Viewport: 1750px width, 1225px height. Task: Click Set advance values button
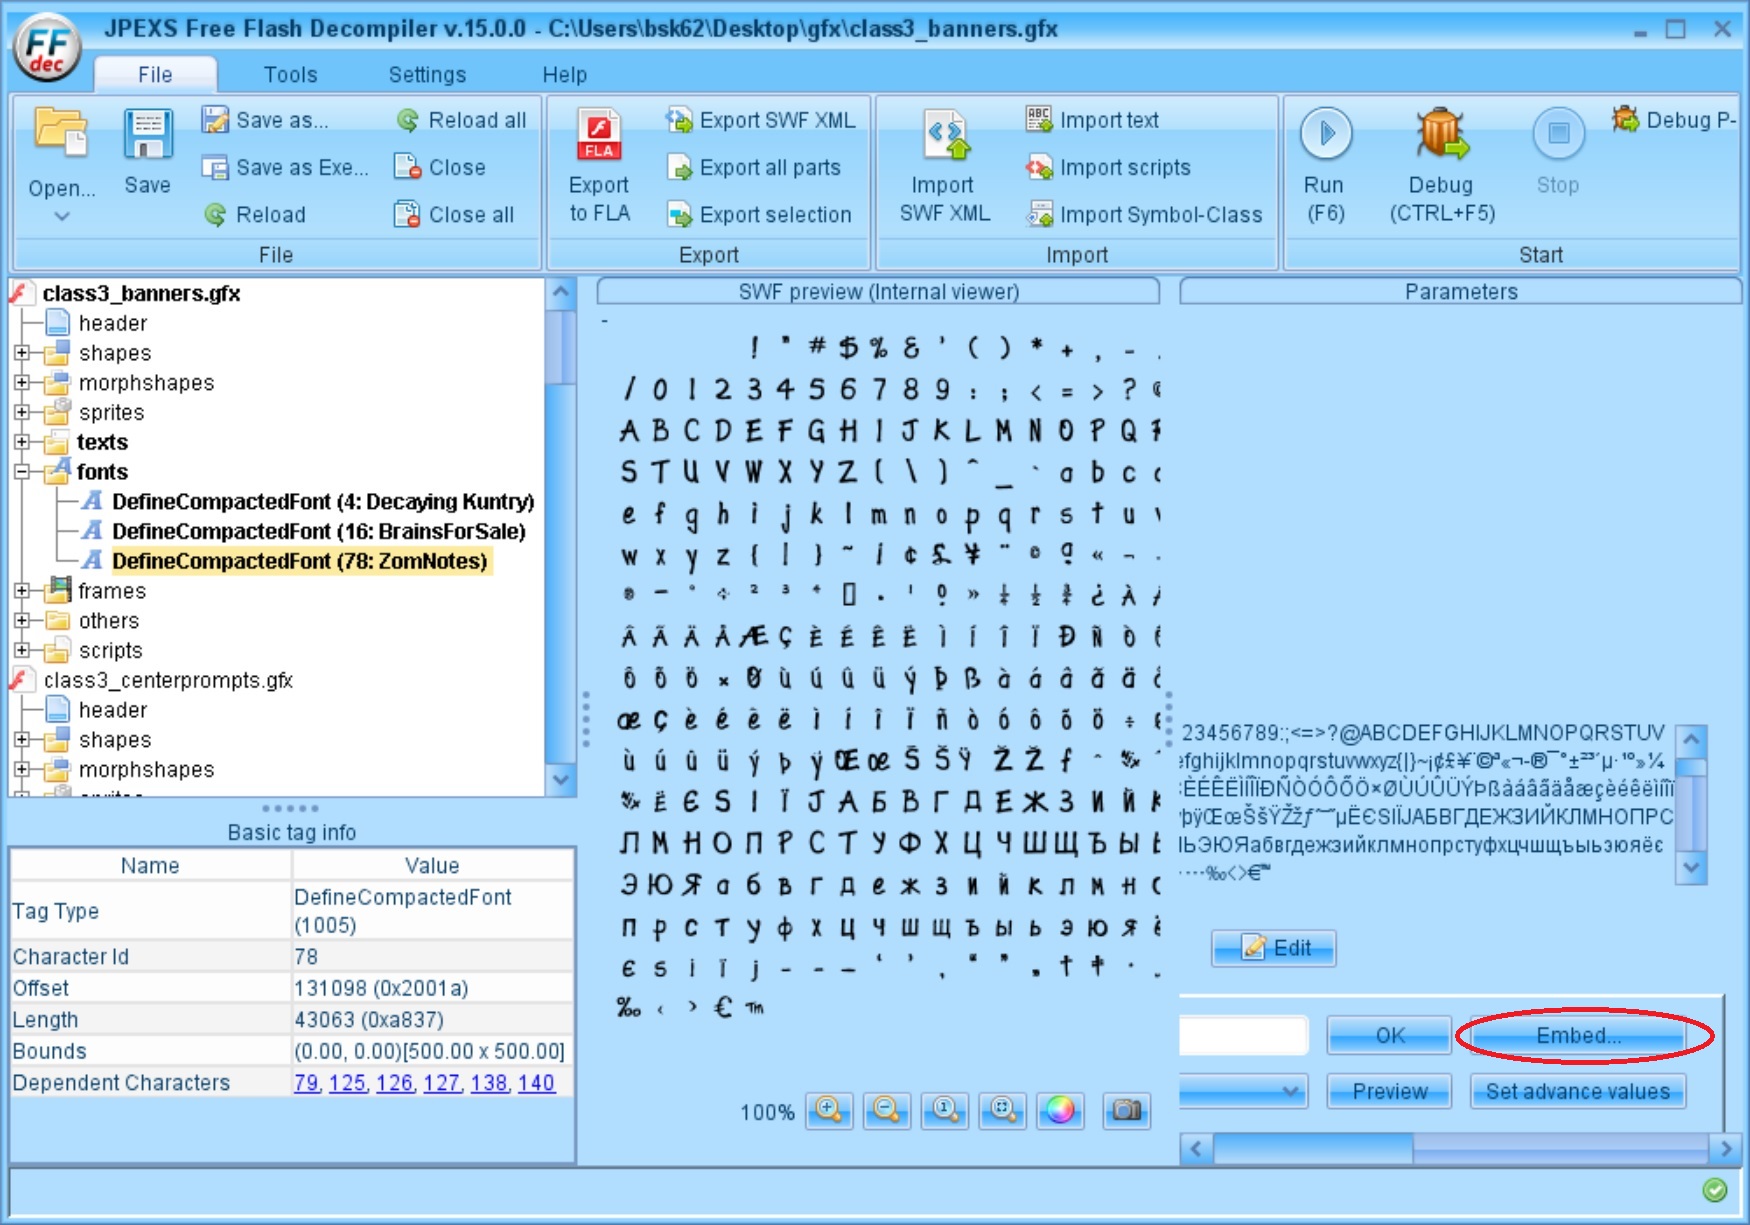(1578, 1091)
